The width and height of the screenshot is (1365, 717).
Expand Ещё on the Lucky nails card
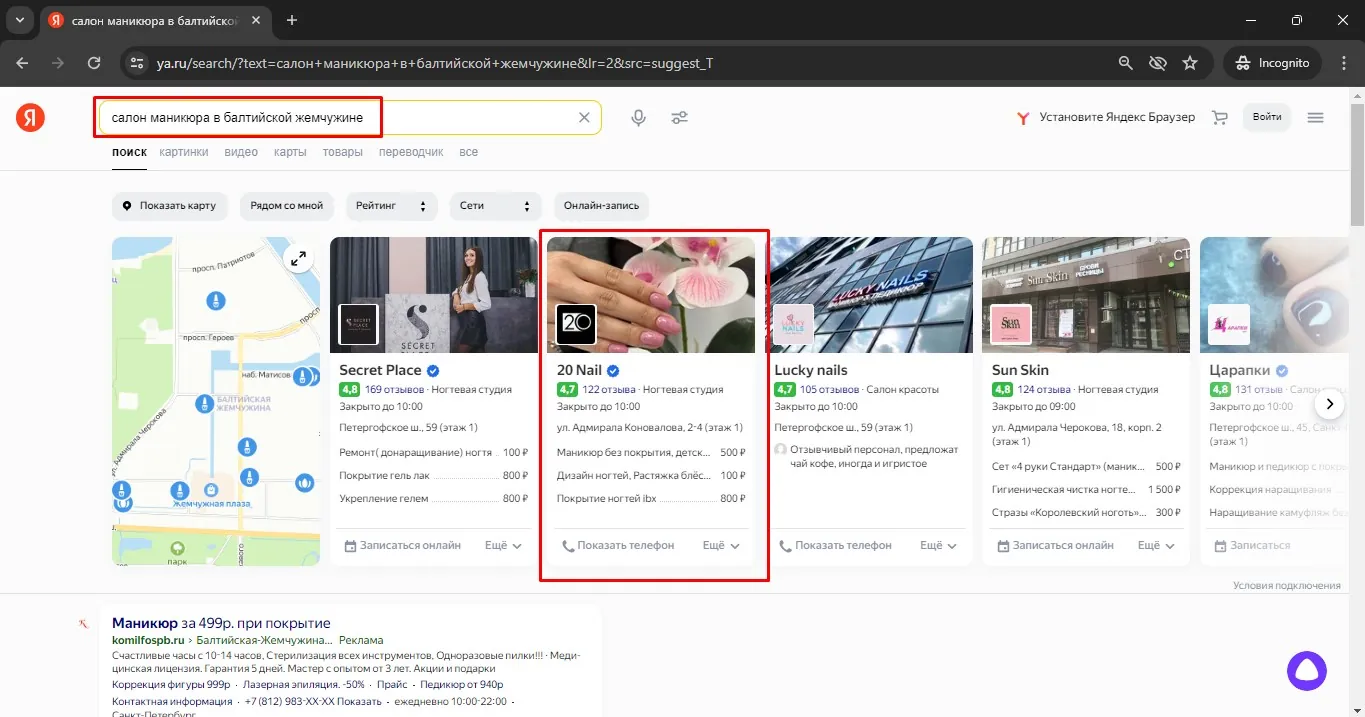coord(938,546)
